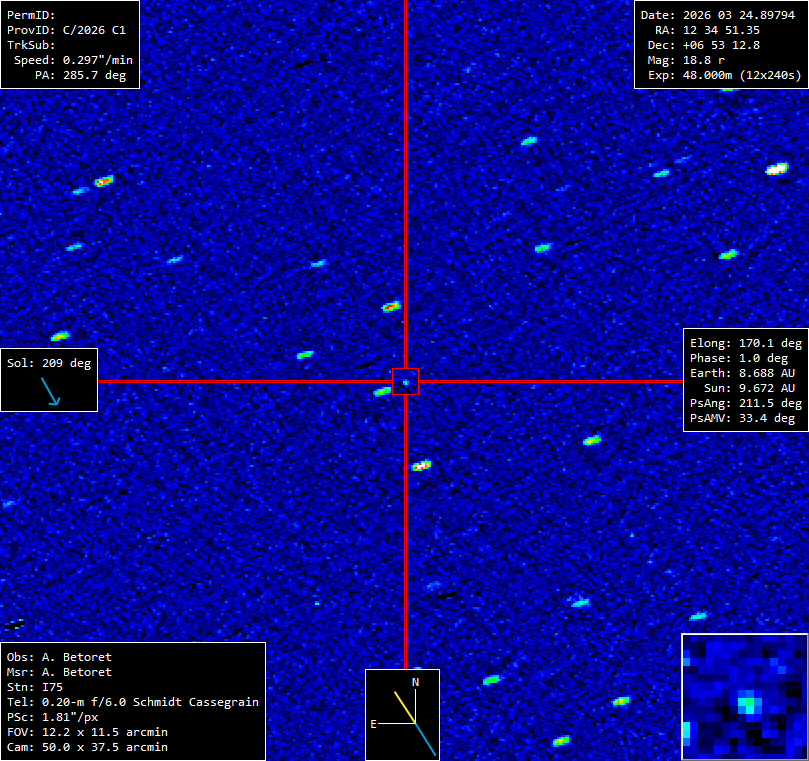Select the Tel: 0.20-m f/6.0 Schmidt Cassegrain line
The height and width of the screenshot is (761, 809).
133,702
